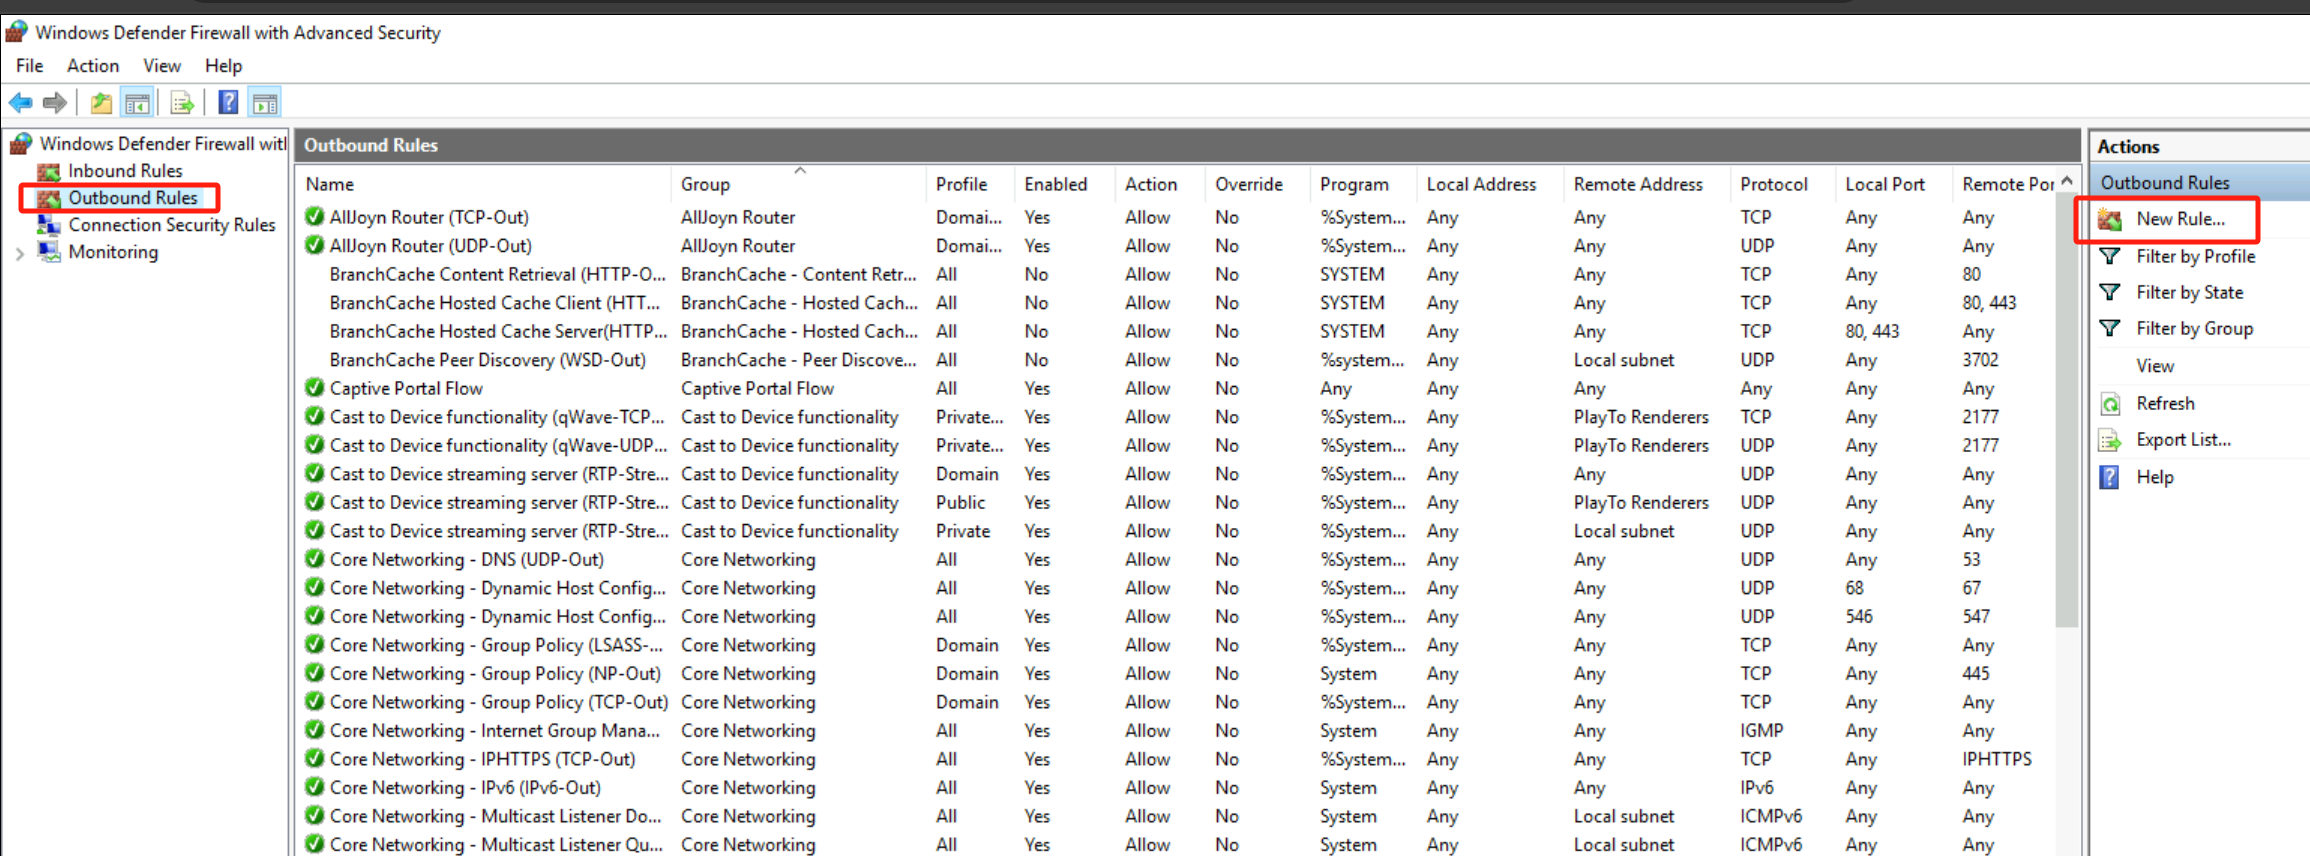Click Refresh in the Actions pane
2310x856 pixels.
pos(2166,404)
